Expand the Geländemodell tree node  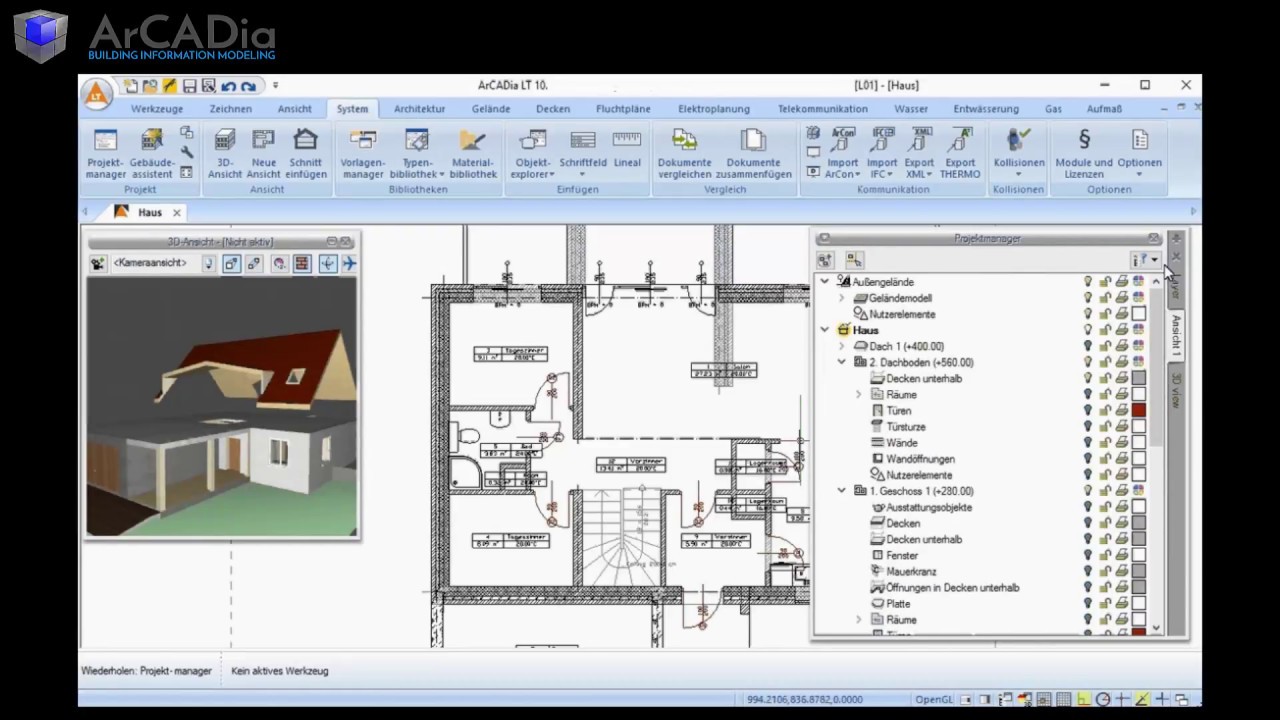(841, 298)
